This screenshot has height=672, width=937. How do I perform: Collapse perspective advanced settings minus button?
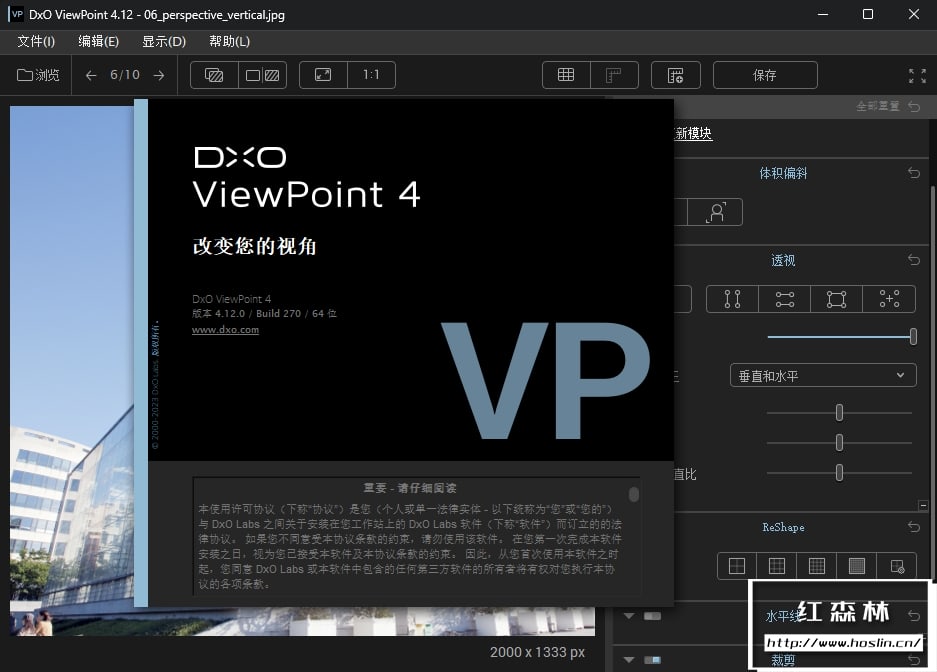(923, 506)
